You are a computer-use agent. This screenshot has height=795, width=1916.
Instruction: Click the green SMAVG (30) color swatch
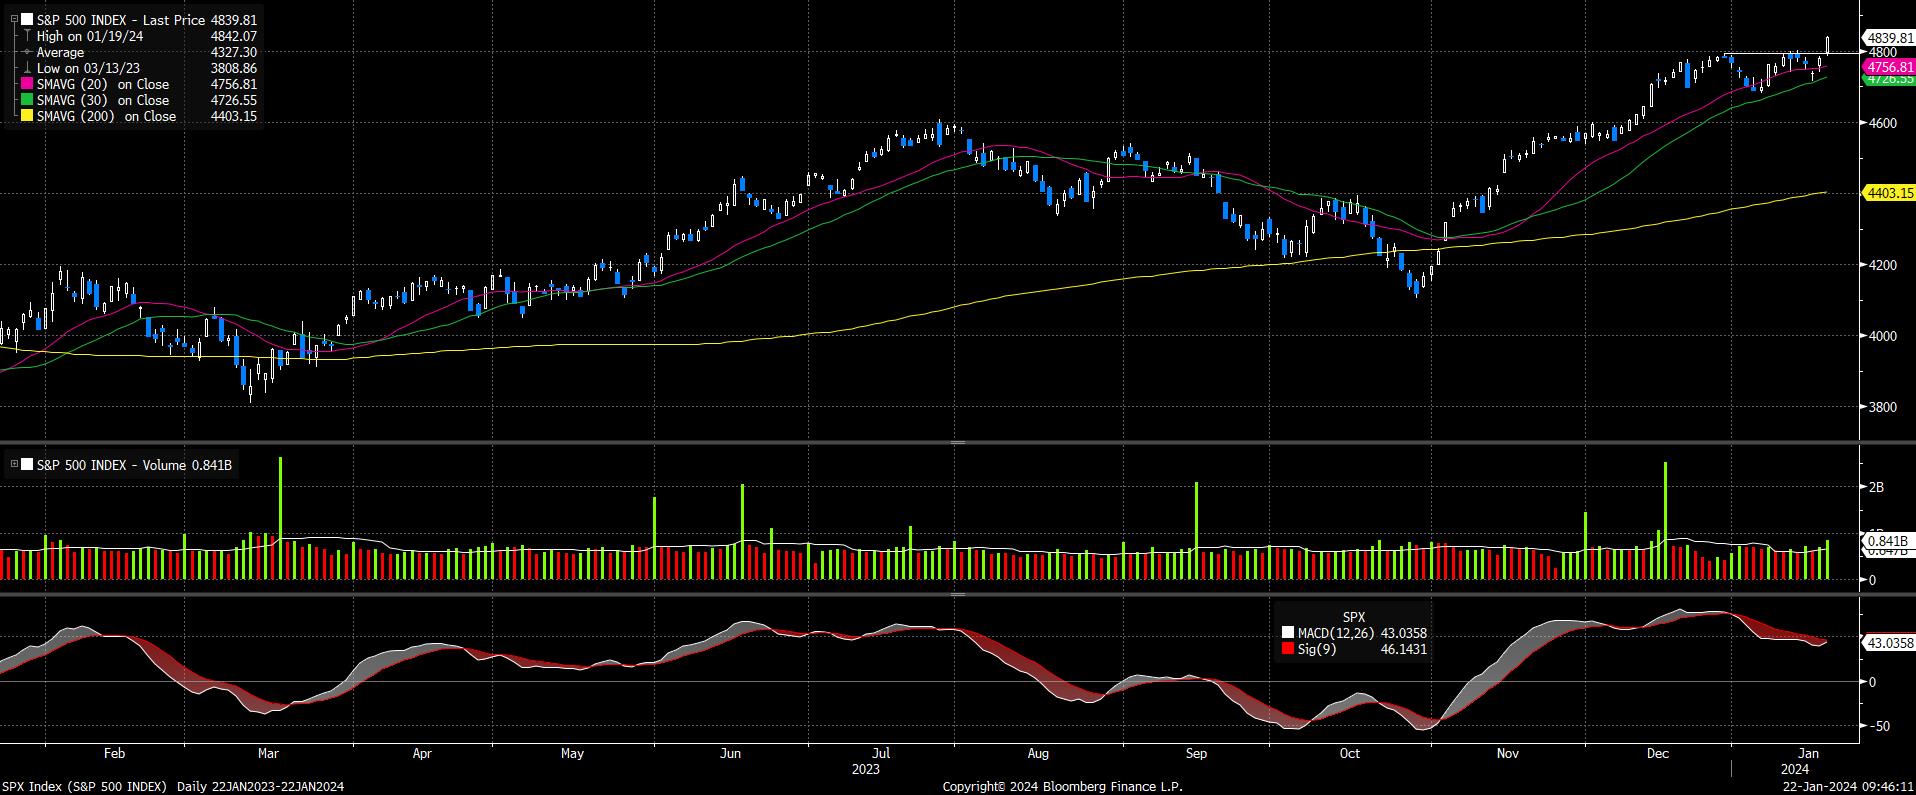pyautogui.click(x=27, y=100)
